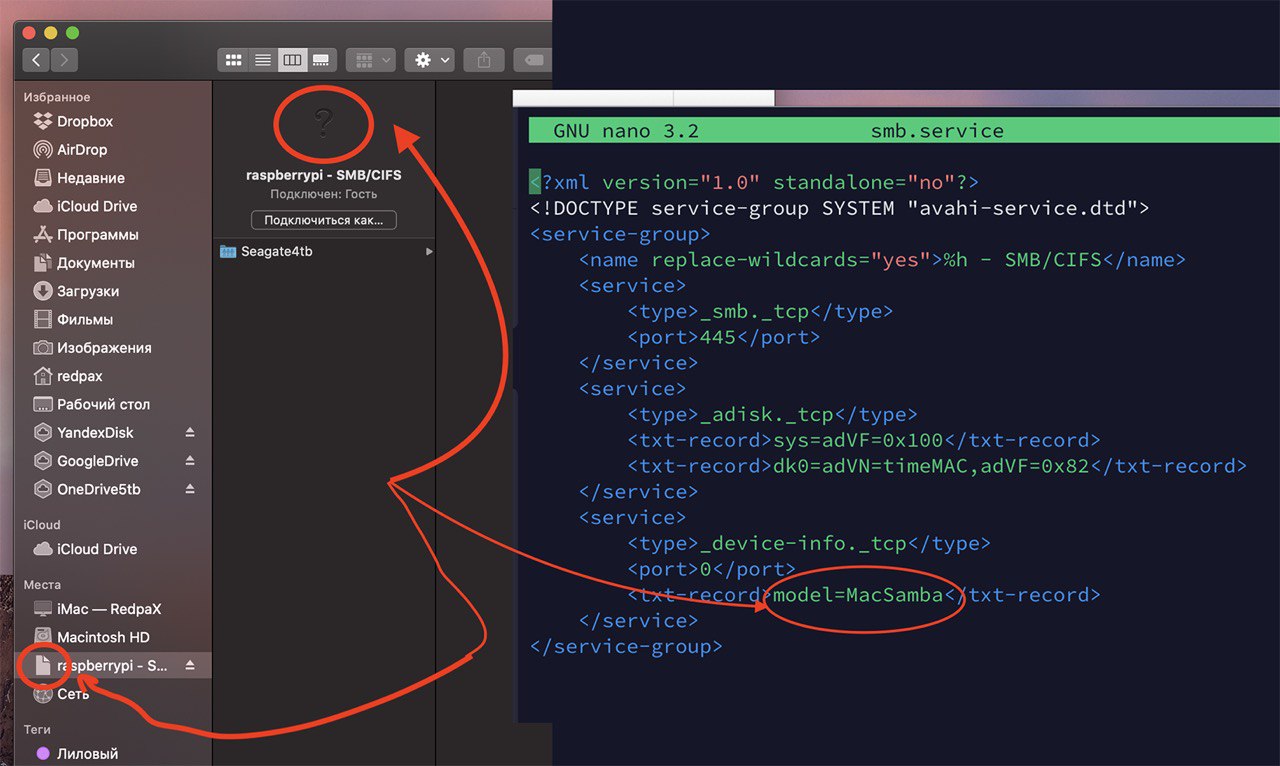The image size is (1280, 766).
Task: Open Недавние in the sidebar
Action: [90, 178]
